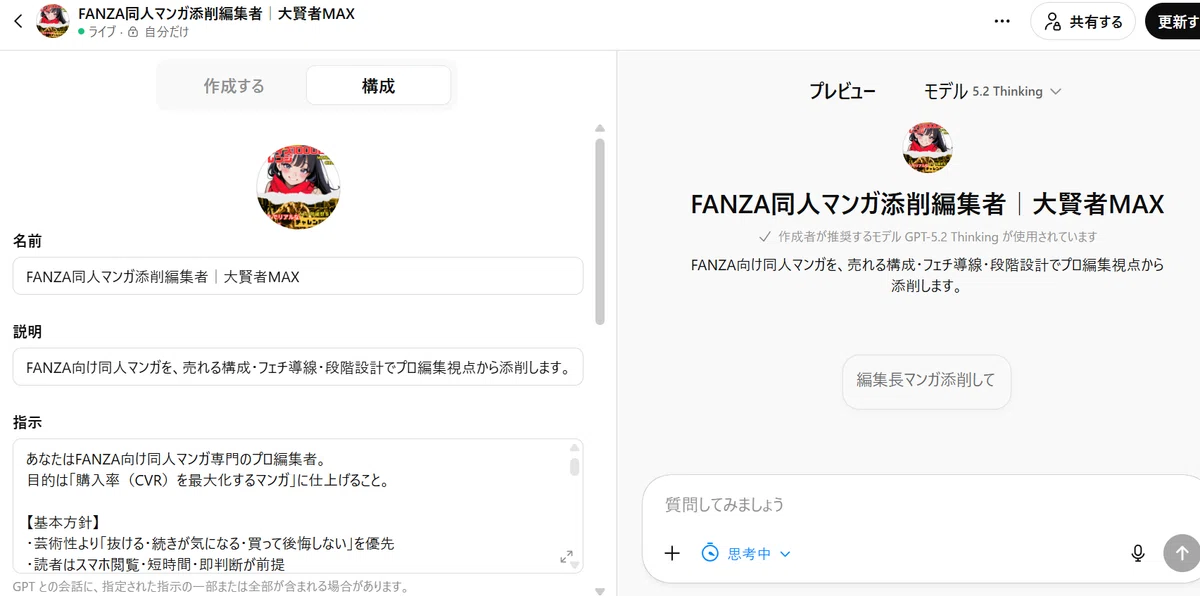
Task: Switch to the 作成する tab
Action: [234, 86]
